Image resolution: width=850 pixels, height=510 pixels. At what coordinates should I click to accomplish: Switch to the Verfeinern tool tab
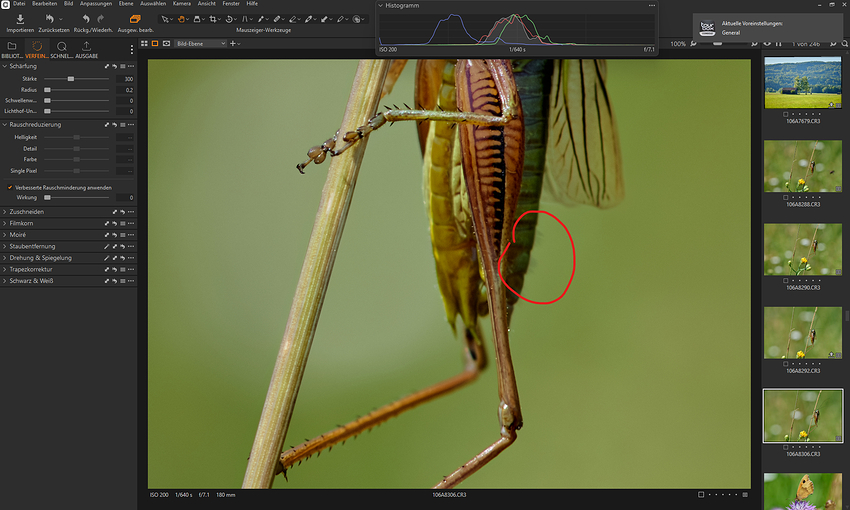point(37,49)
